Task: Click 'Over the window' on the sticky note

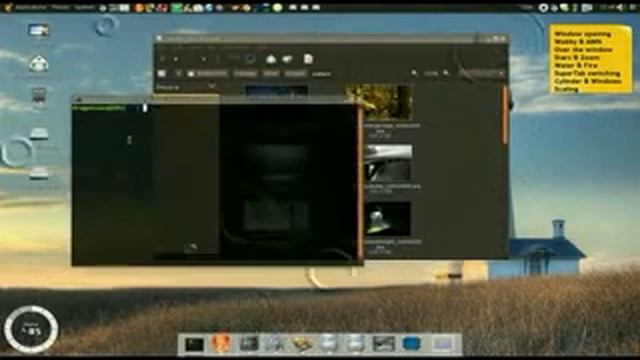Action: 583,50
